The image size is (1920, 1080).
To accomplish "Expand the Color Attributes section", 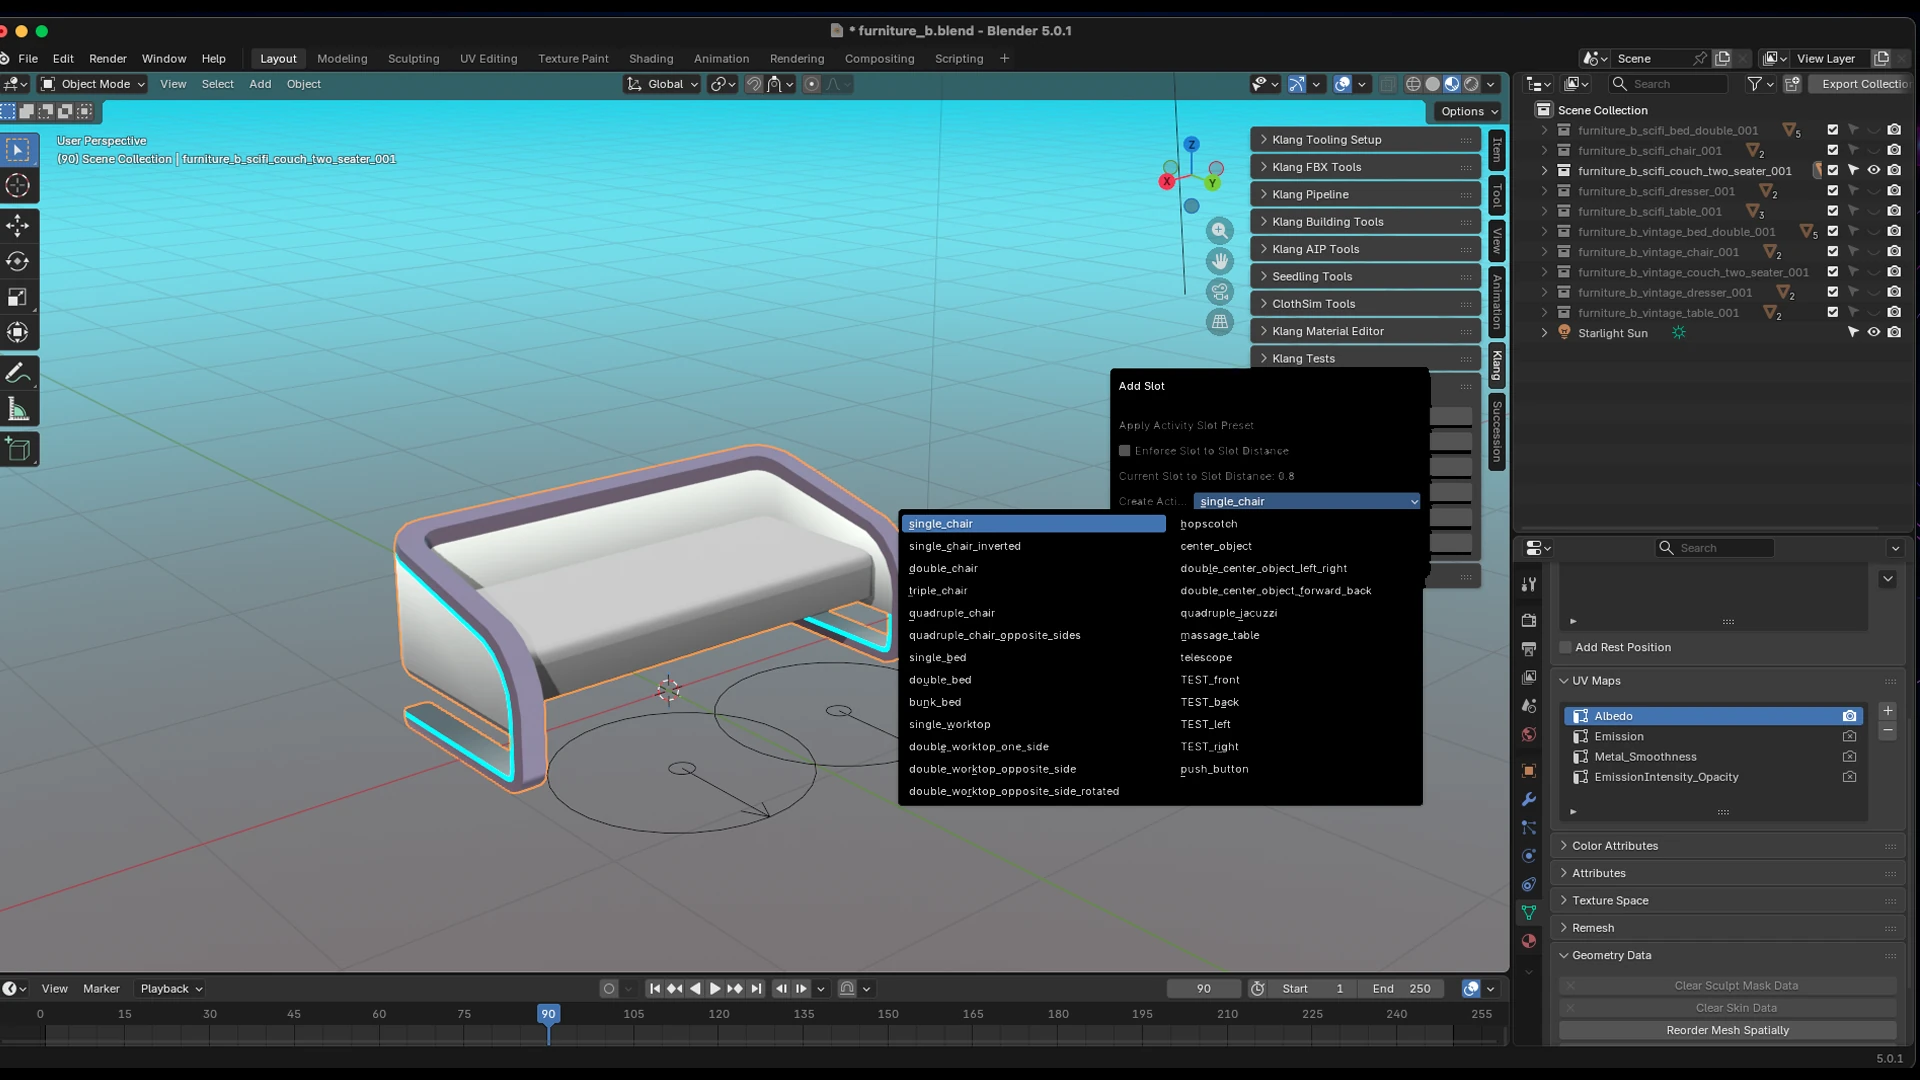I will [1727, 846].
